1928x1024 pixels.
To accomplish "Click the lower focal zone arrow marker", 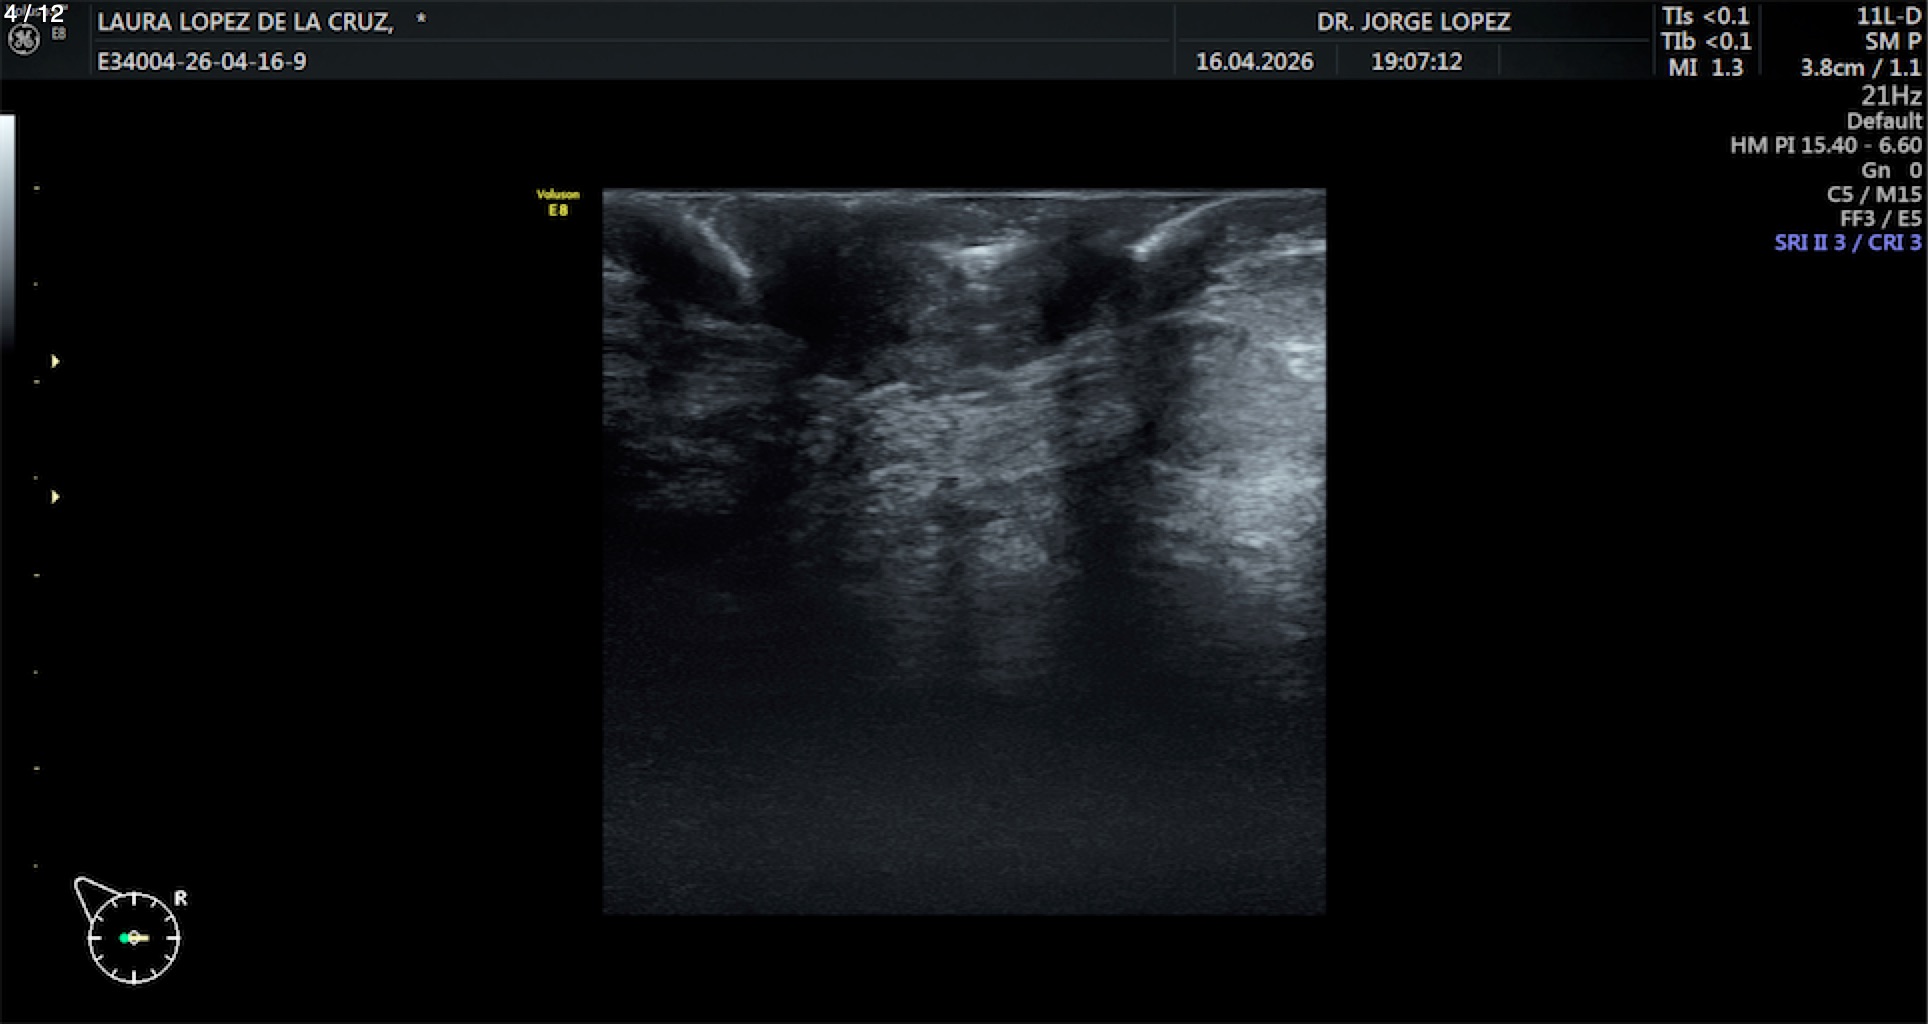I will pyautogui.click(x=55, y=497).
